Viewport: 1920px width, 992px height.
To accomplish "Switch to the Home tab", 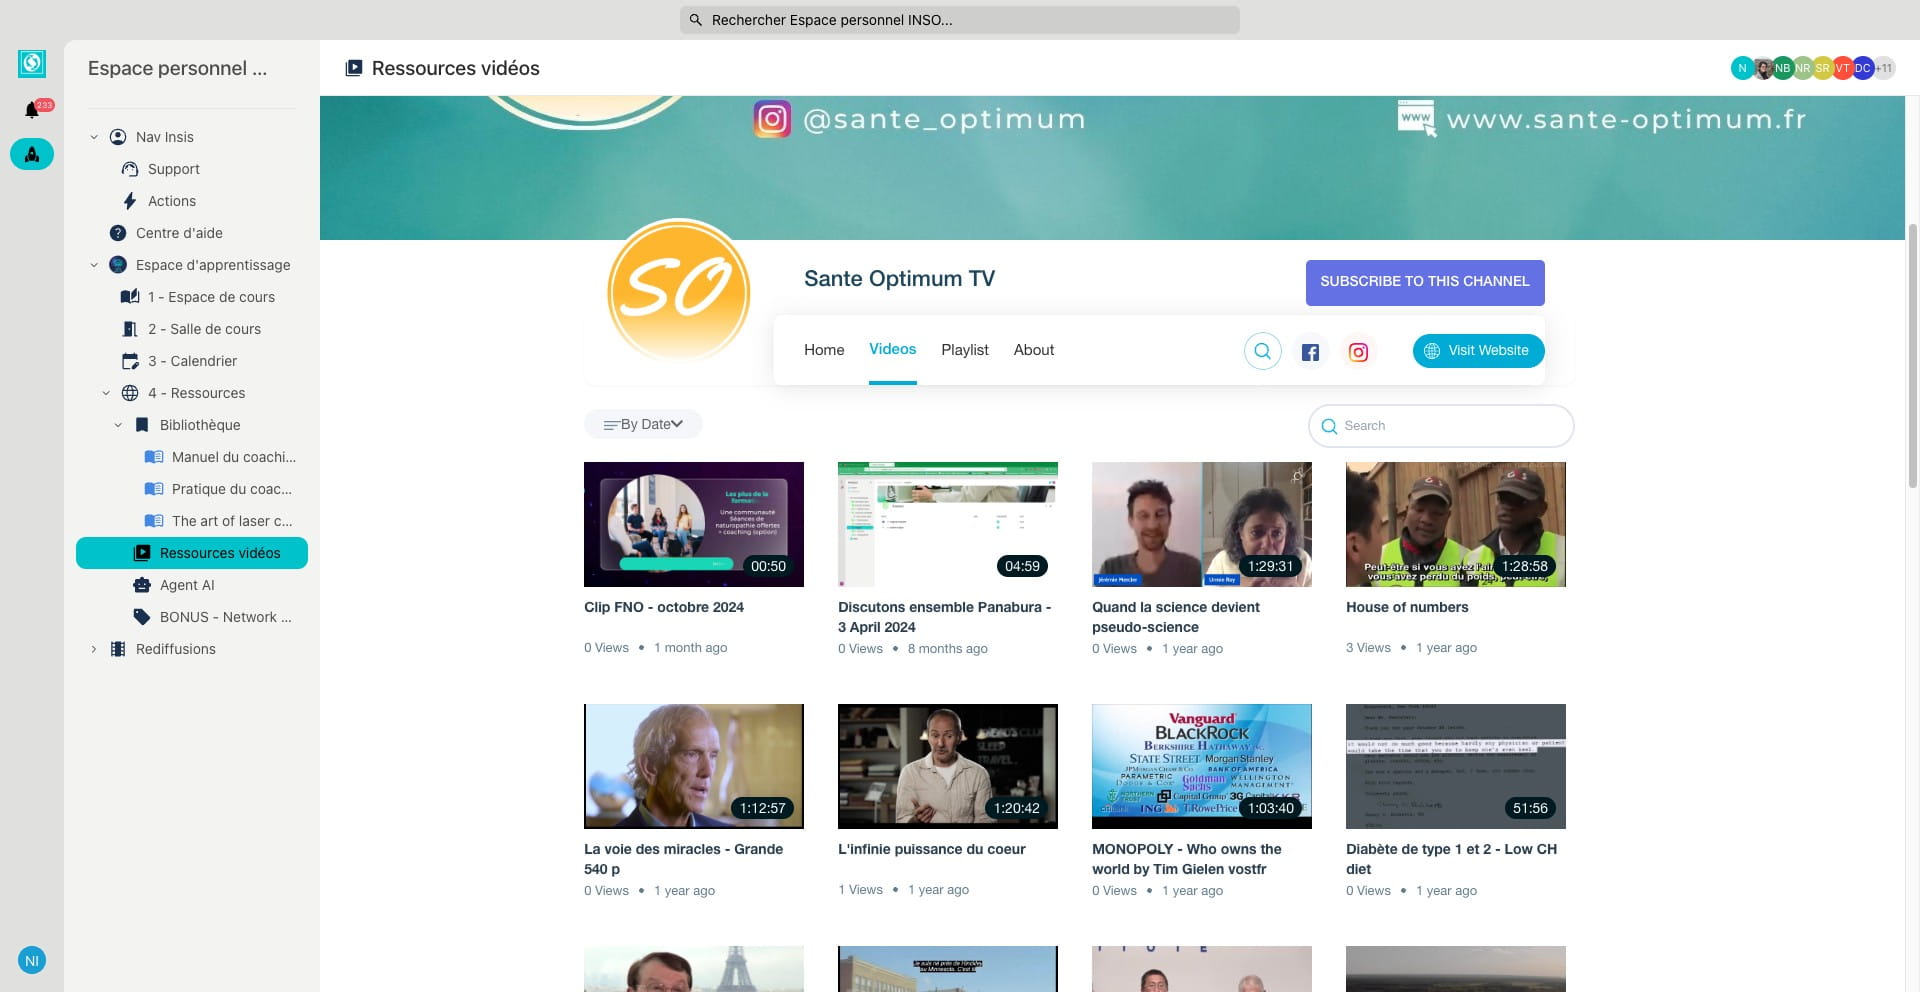I will [x=824, y=350].
